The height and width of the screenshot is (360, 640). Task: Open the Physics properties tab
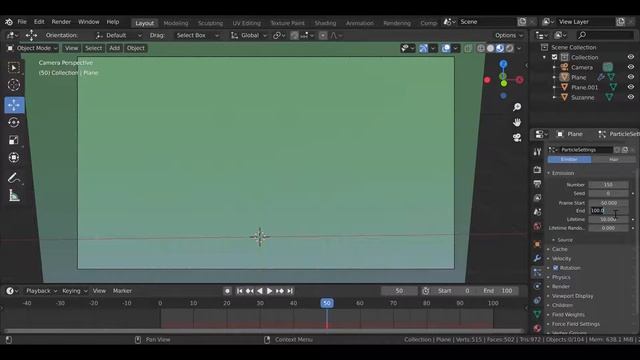click(537, 286)
